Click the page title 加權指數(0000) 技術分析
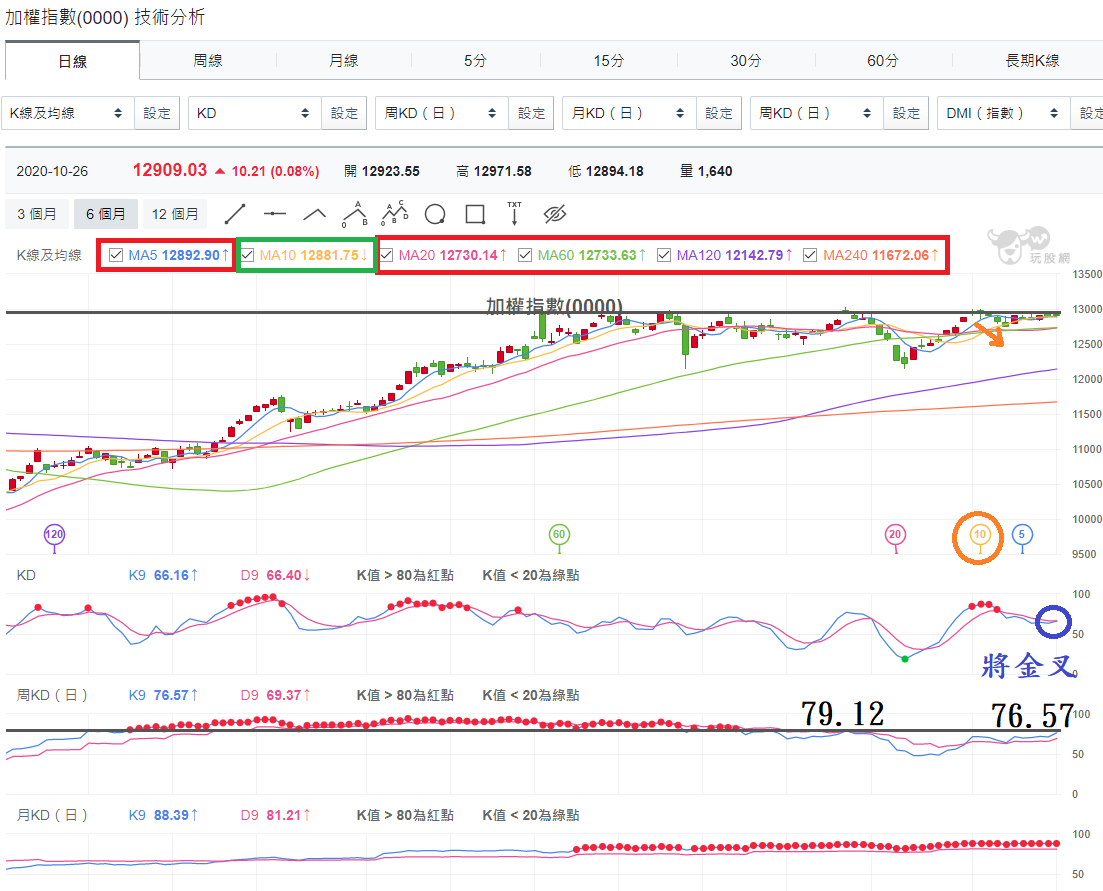The image size is (1103, 891). click(105, 17)
